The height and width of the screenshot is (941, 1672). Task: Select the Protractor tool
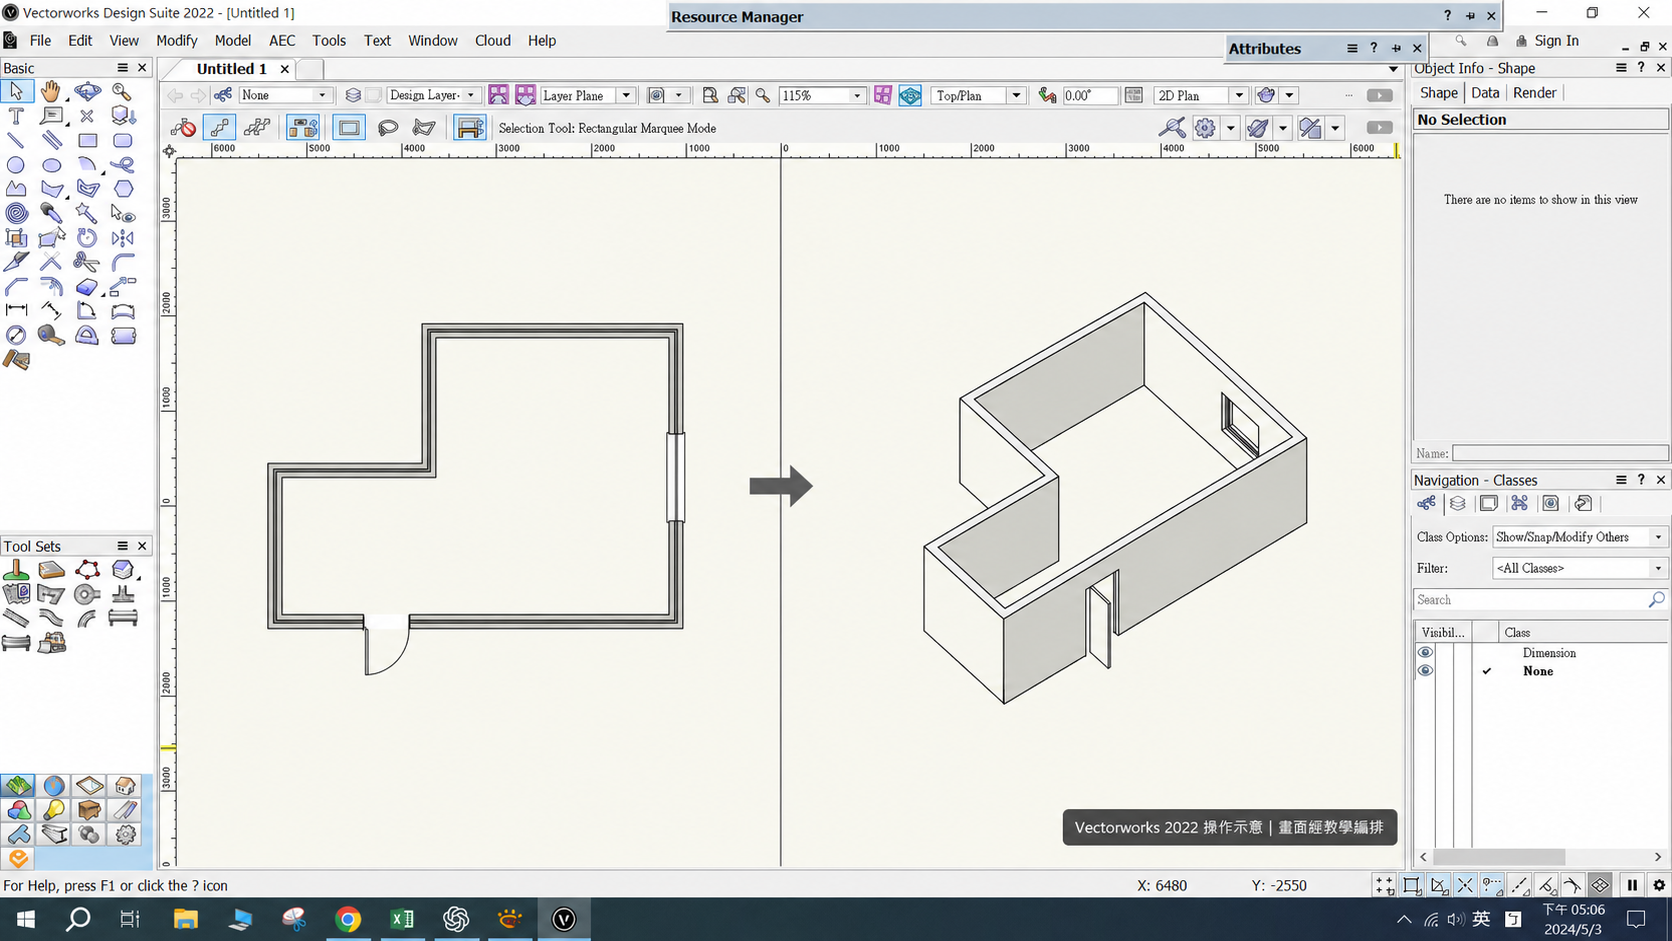[x=87, y=336]
